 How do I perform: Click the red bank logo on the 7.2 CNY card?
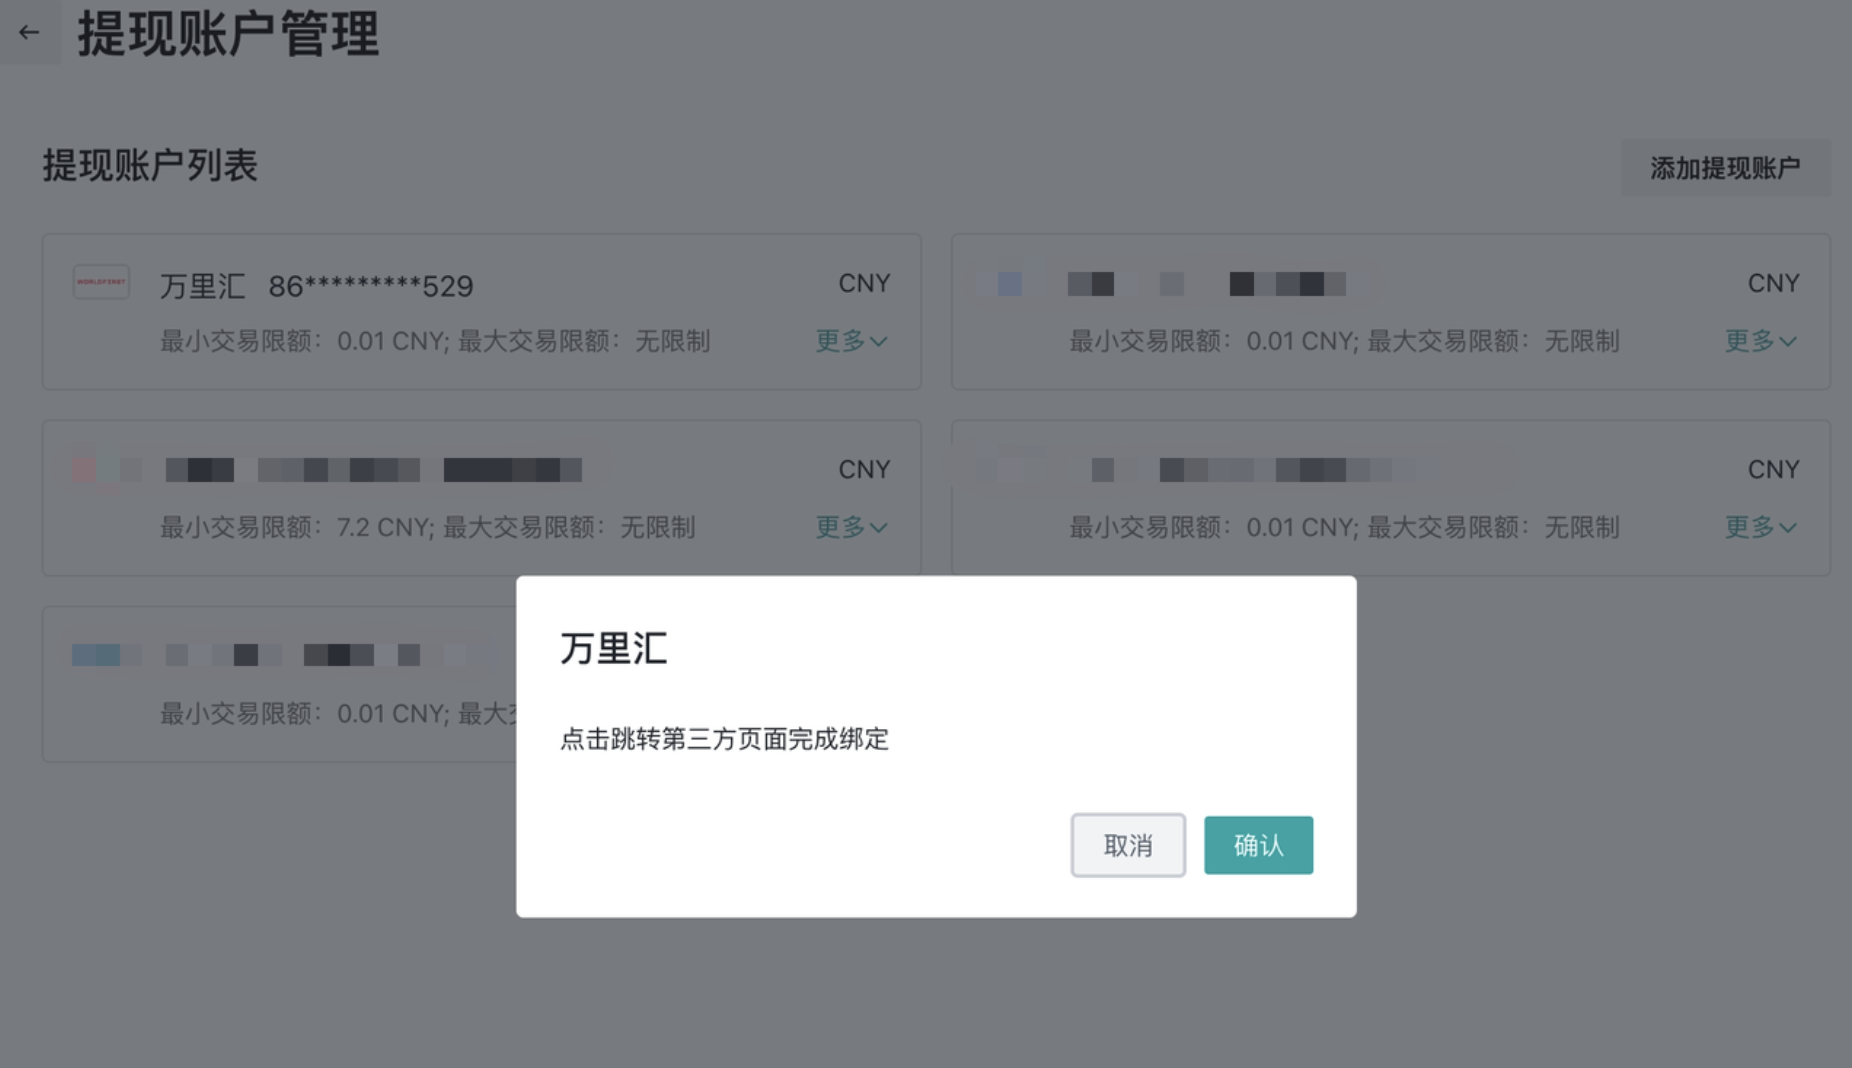(x=85, y=468)
